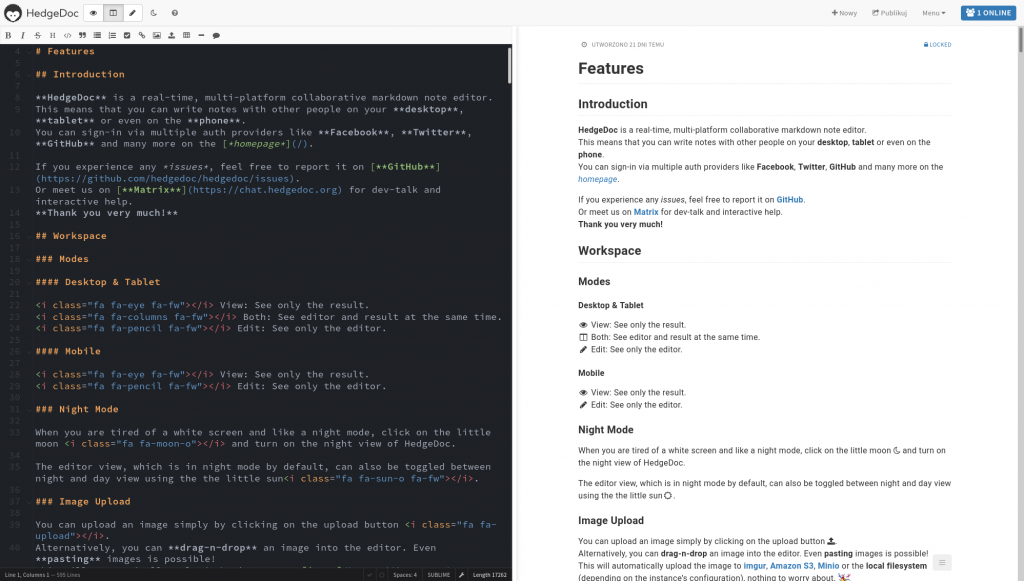Click the italic formatting icon
The height and width of the screenshot is (581, 1024).
(23, 35)
